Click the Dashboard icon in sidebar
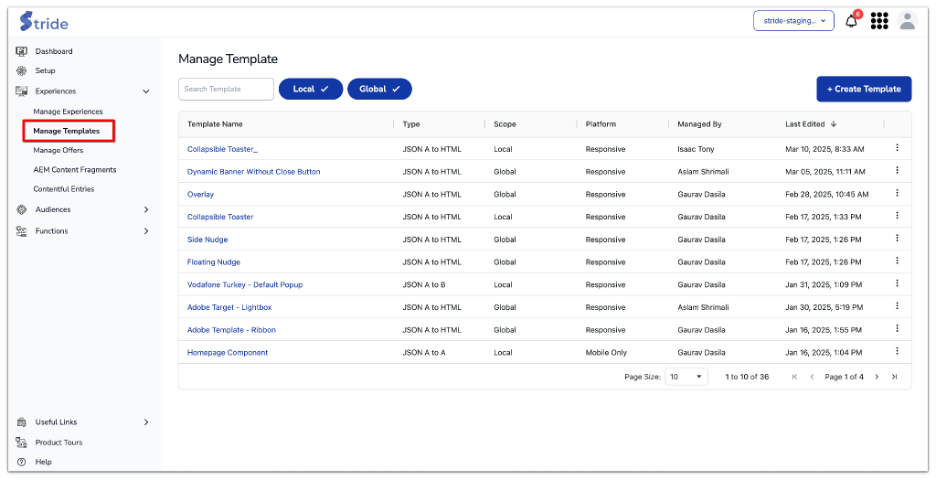The image size is (936, 480). 21,51
